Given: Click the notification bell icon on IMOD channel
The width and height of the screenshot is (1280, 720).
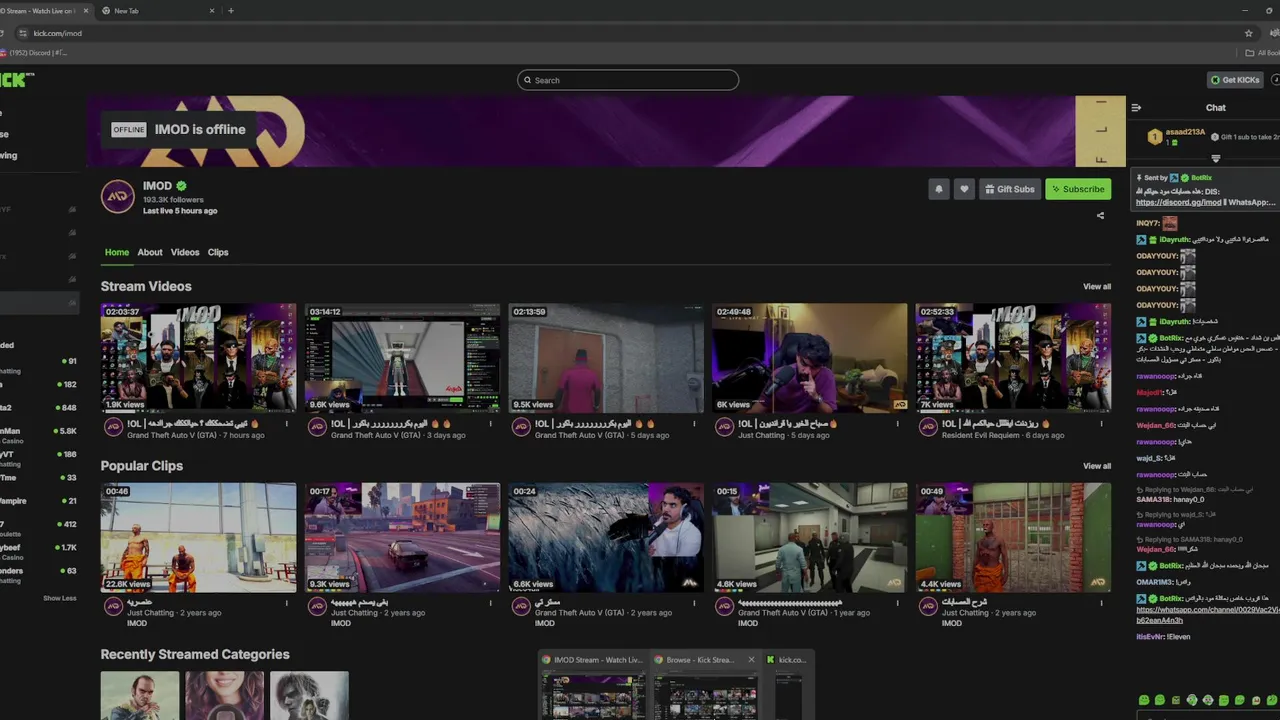Looking at the screenshot, I should (x=938, y=189).
